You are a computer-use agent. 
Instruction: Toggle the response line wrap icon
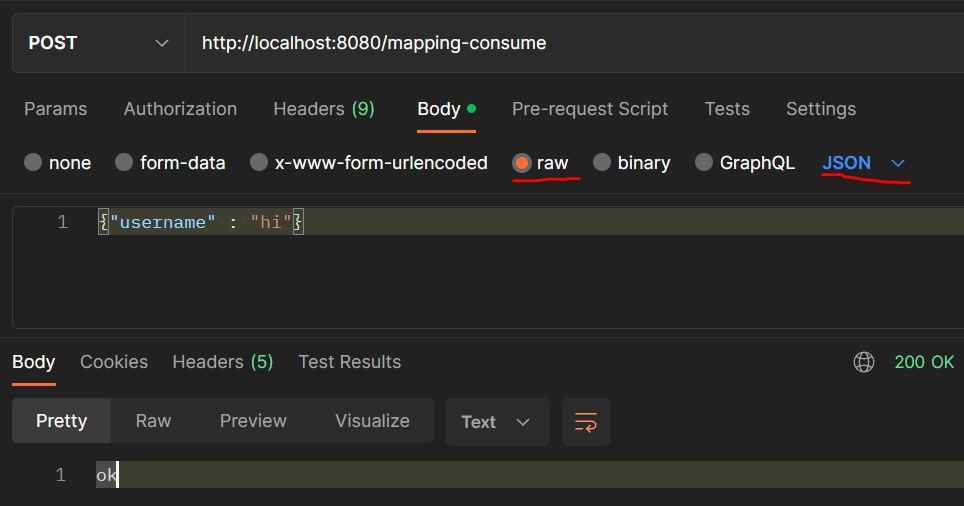(585, 422)
